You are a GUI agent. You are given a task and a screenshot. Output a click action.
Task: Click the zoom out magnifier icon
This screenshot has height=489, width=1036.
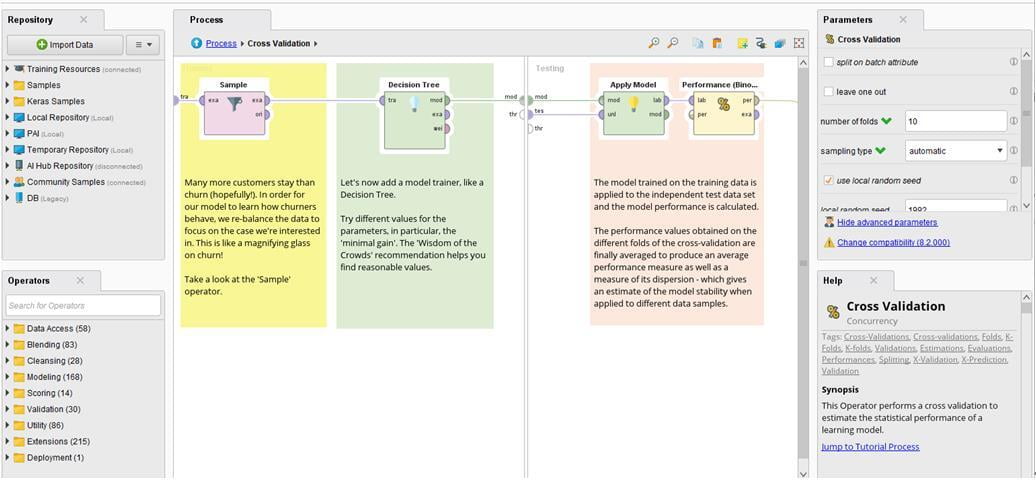point(673,43)
